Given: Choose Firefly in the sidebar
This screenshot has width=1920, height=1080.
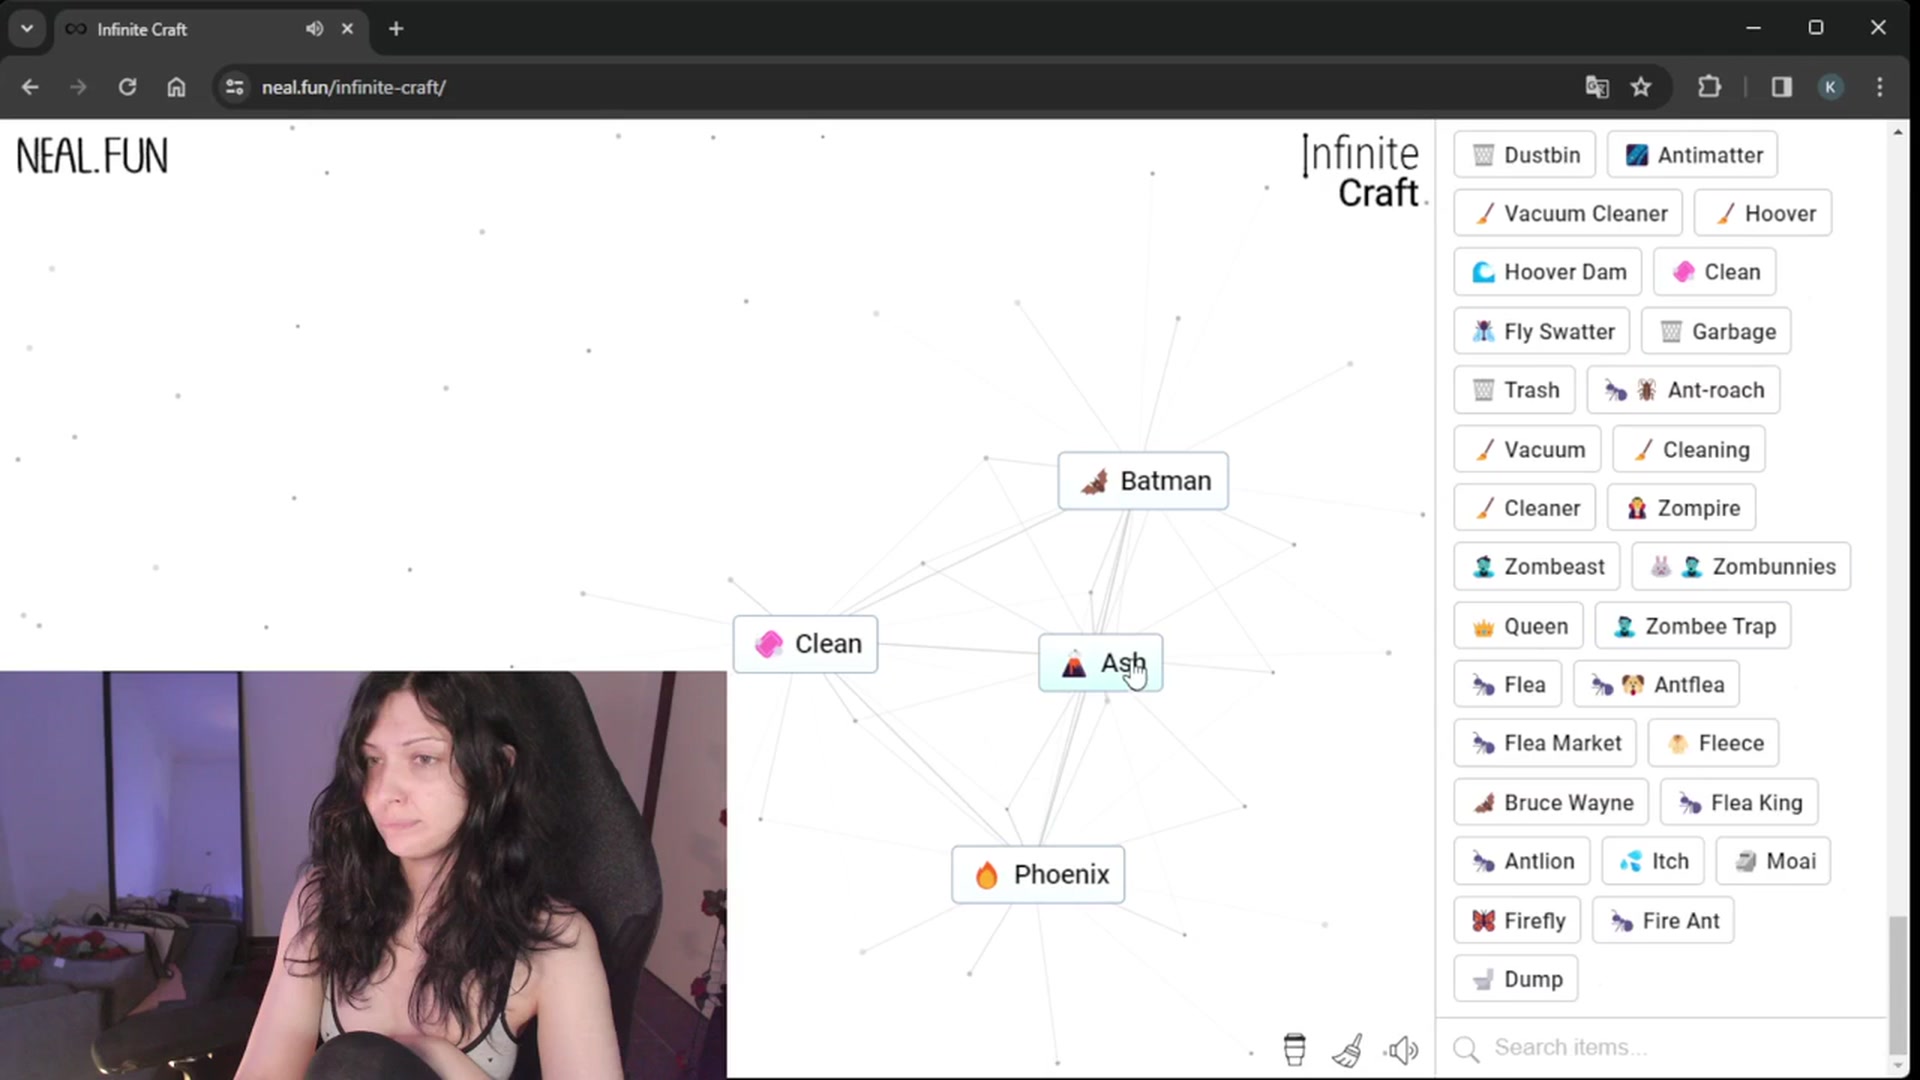Looking at the screenshot, I should click(x=1517, y=920).
